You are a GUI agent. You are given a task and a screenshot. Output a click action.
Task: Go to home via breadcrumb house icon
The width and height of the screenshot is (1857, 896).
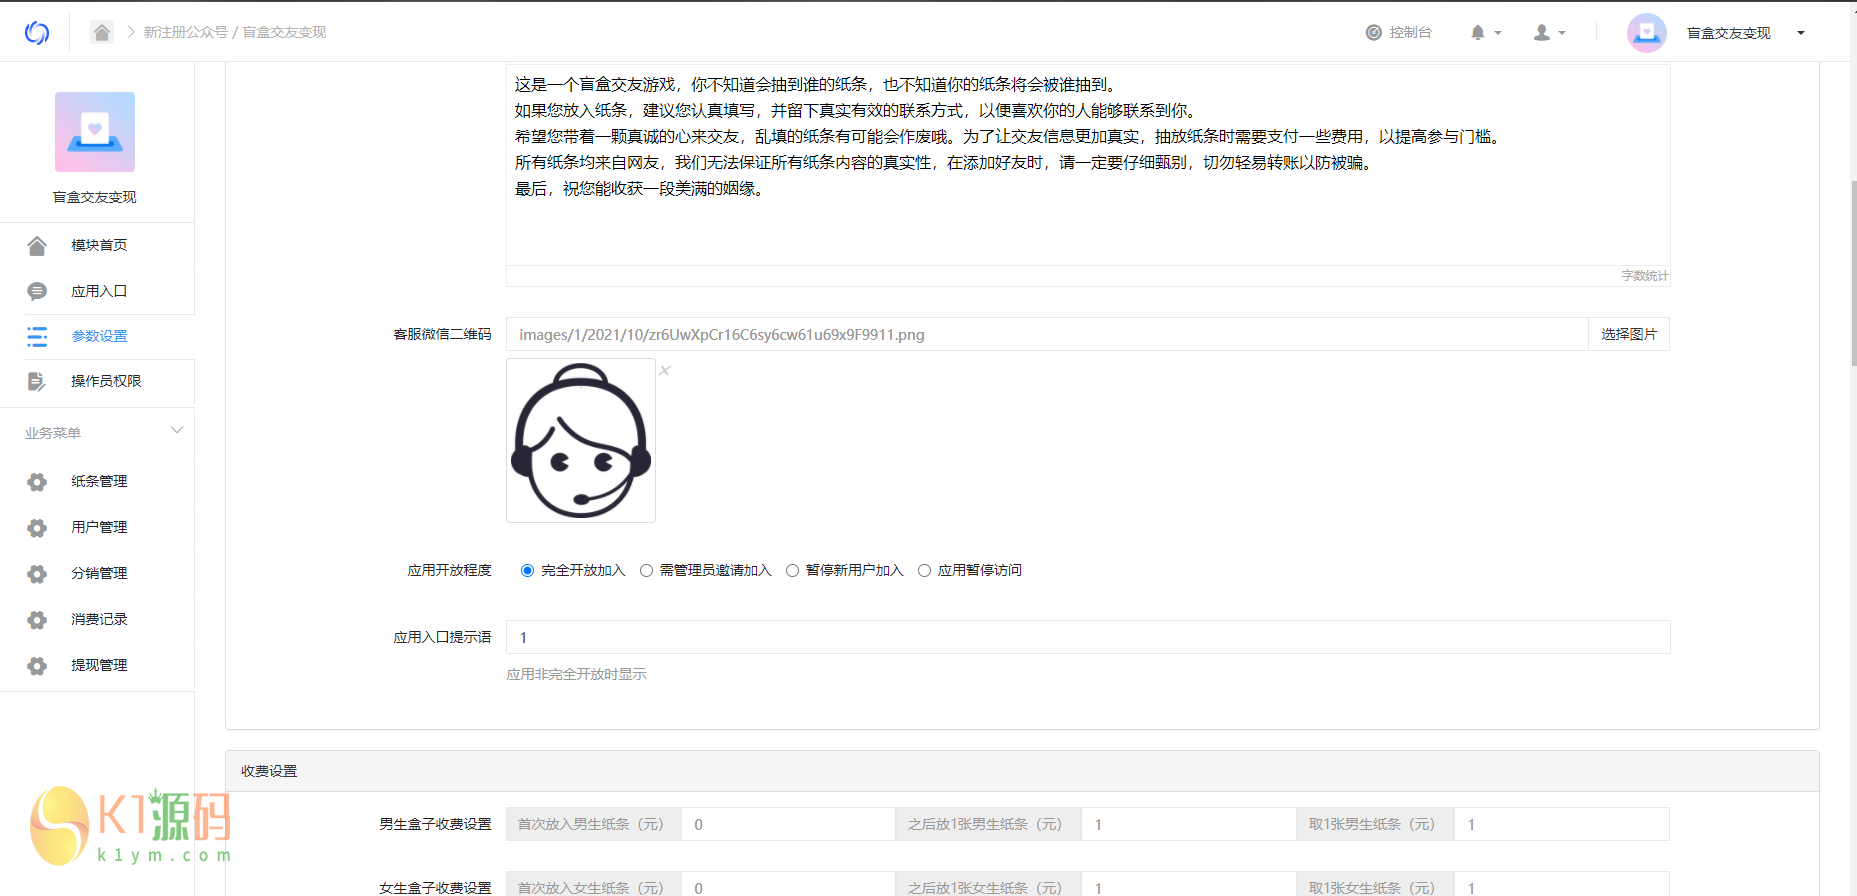pyautogui.click(x=102, y=32)
